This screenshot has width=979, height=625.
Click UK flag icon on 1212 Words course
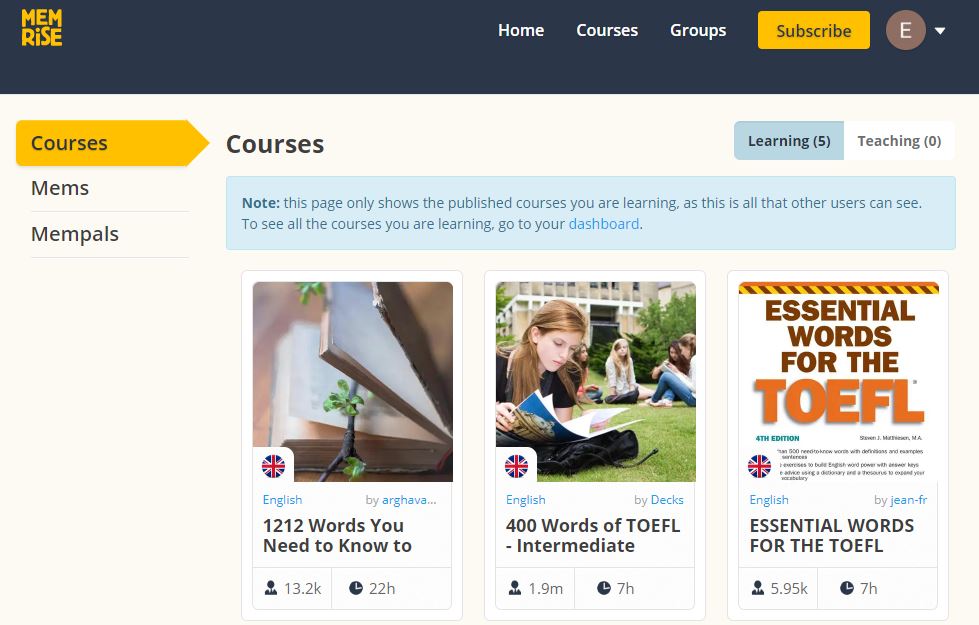pyautogui.click(x=273, y=466)
